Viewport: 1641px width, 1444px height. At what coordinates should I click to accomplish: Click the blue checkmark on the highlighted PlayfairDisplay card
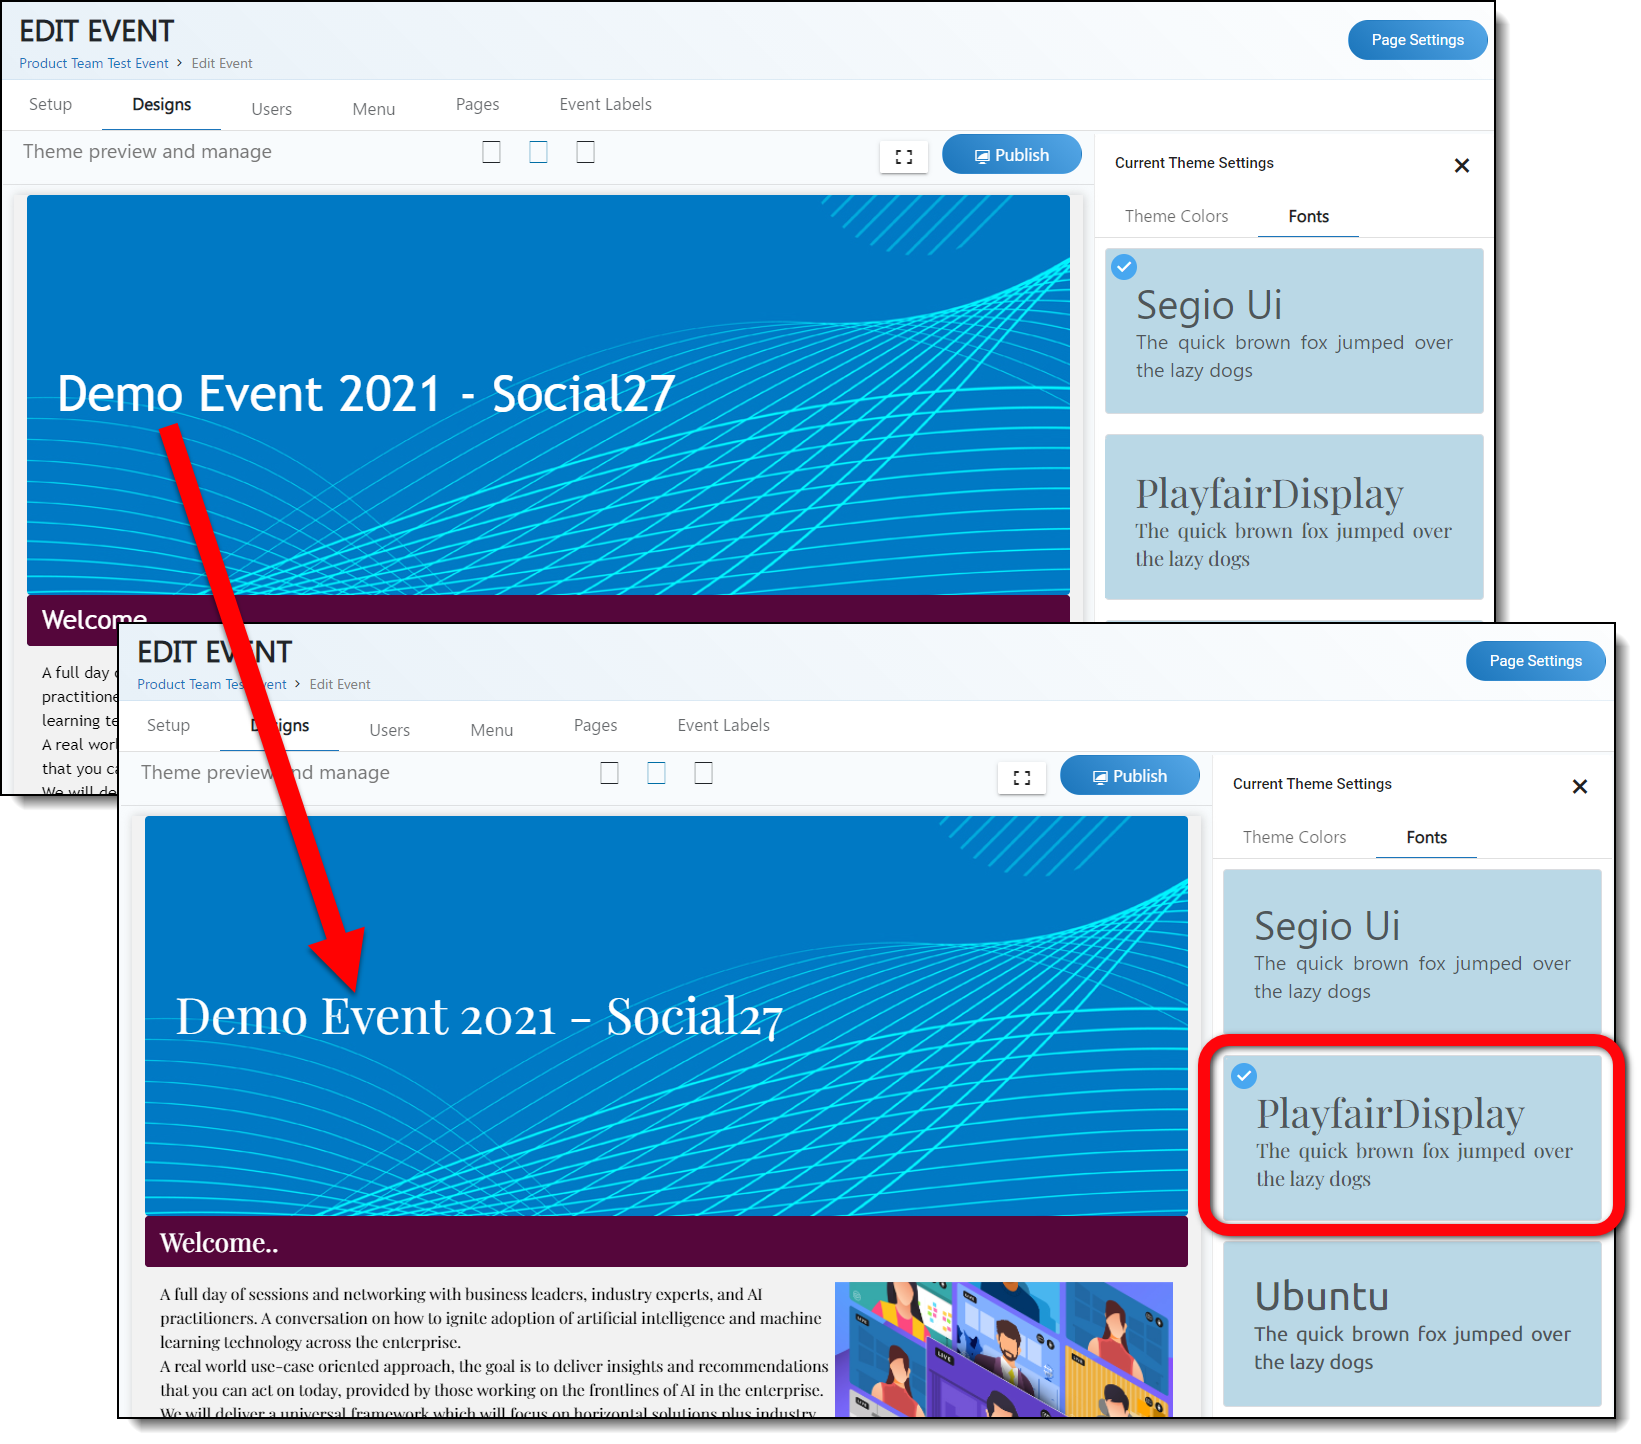point(1243,1076)
